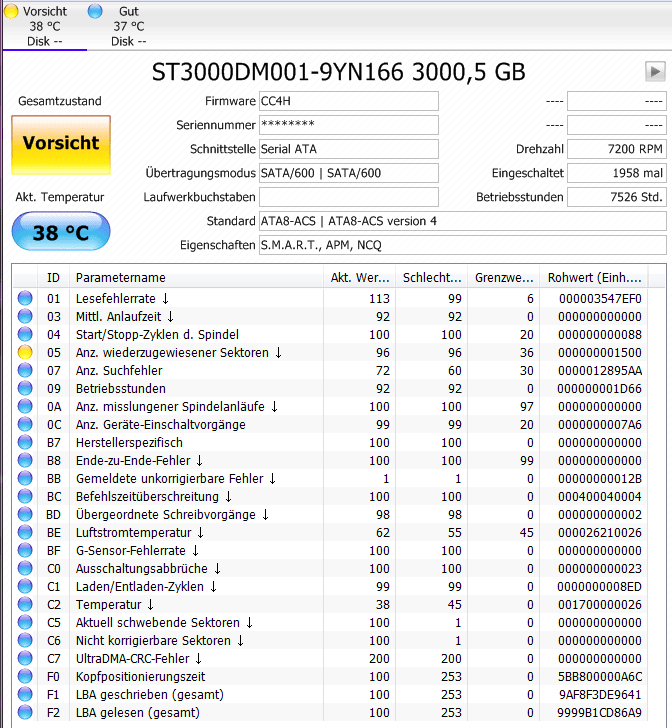Click status icon of UltraDMA-CRC-Fehler row
The height and width of the screenshot is (728, 672).
click(x=25, y=658)
